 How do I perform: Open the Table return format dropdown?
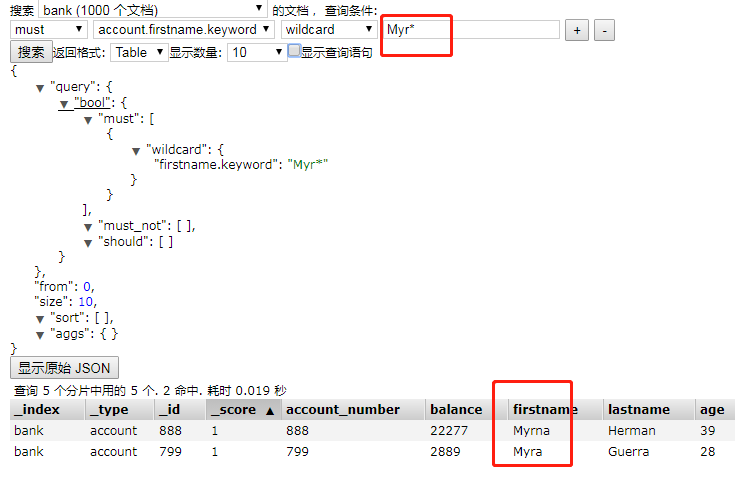pos(139,52)
